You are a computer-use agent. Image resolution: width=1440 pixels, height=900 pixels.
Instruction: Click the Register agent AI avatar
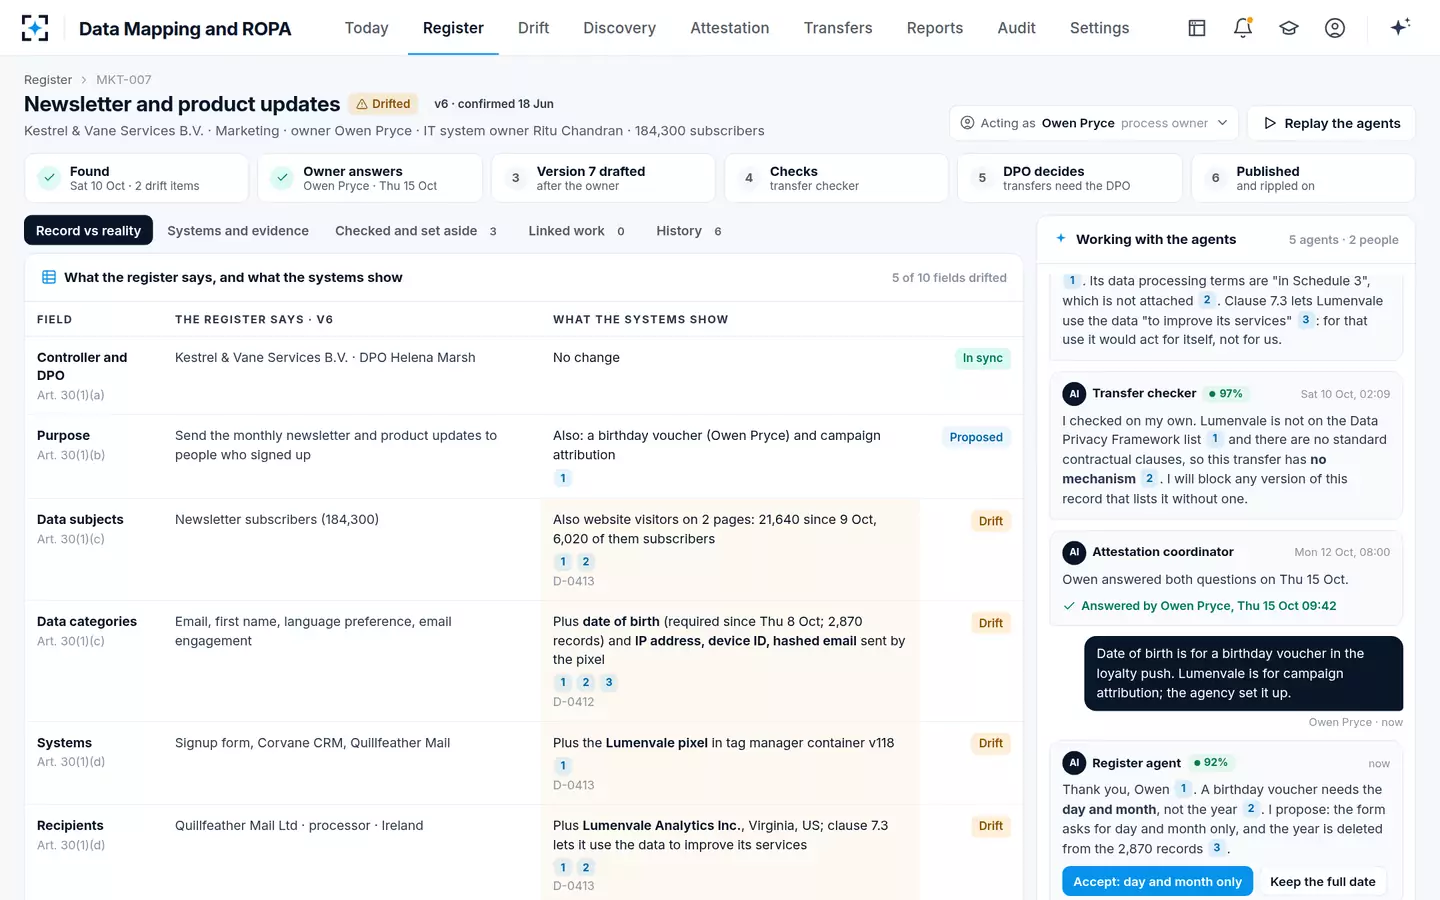point(1074,763)
